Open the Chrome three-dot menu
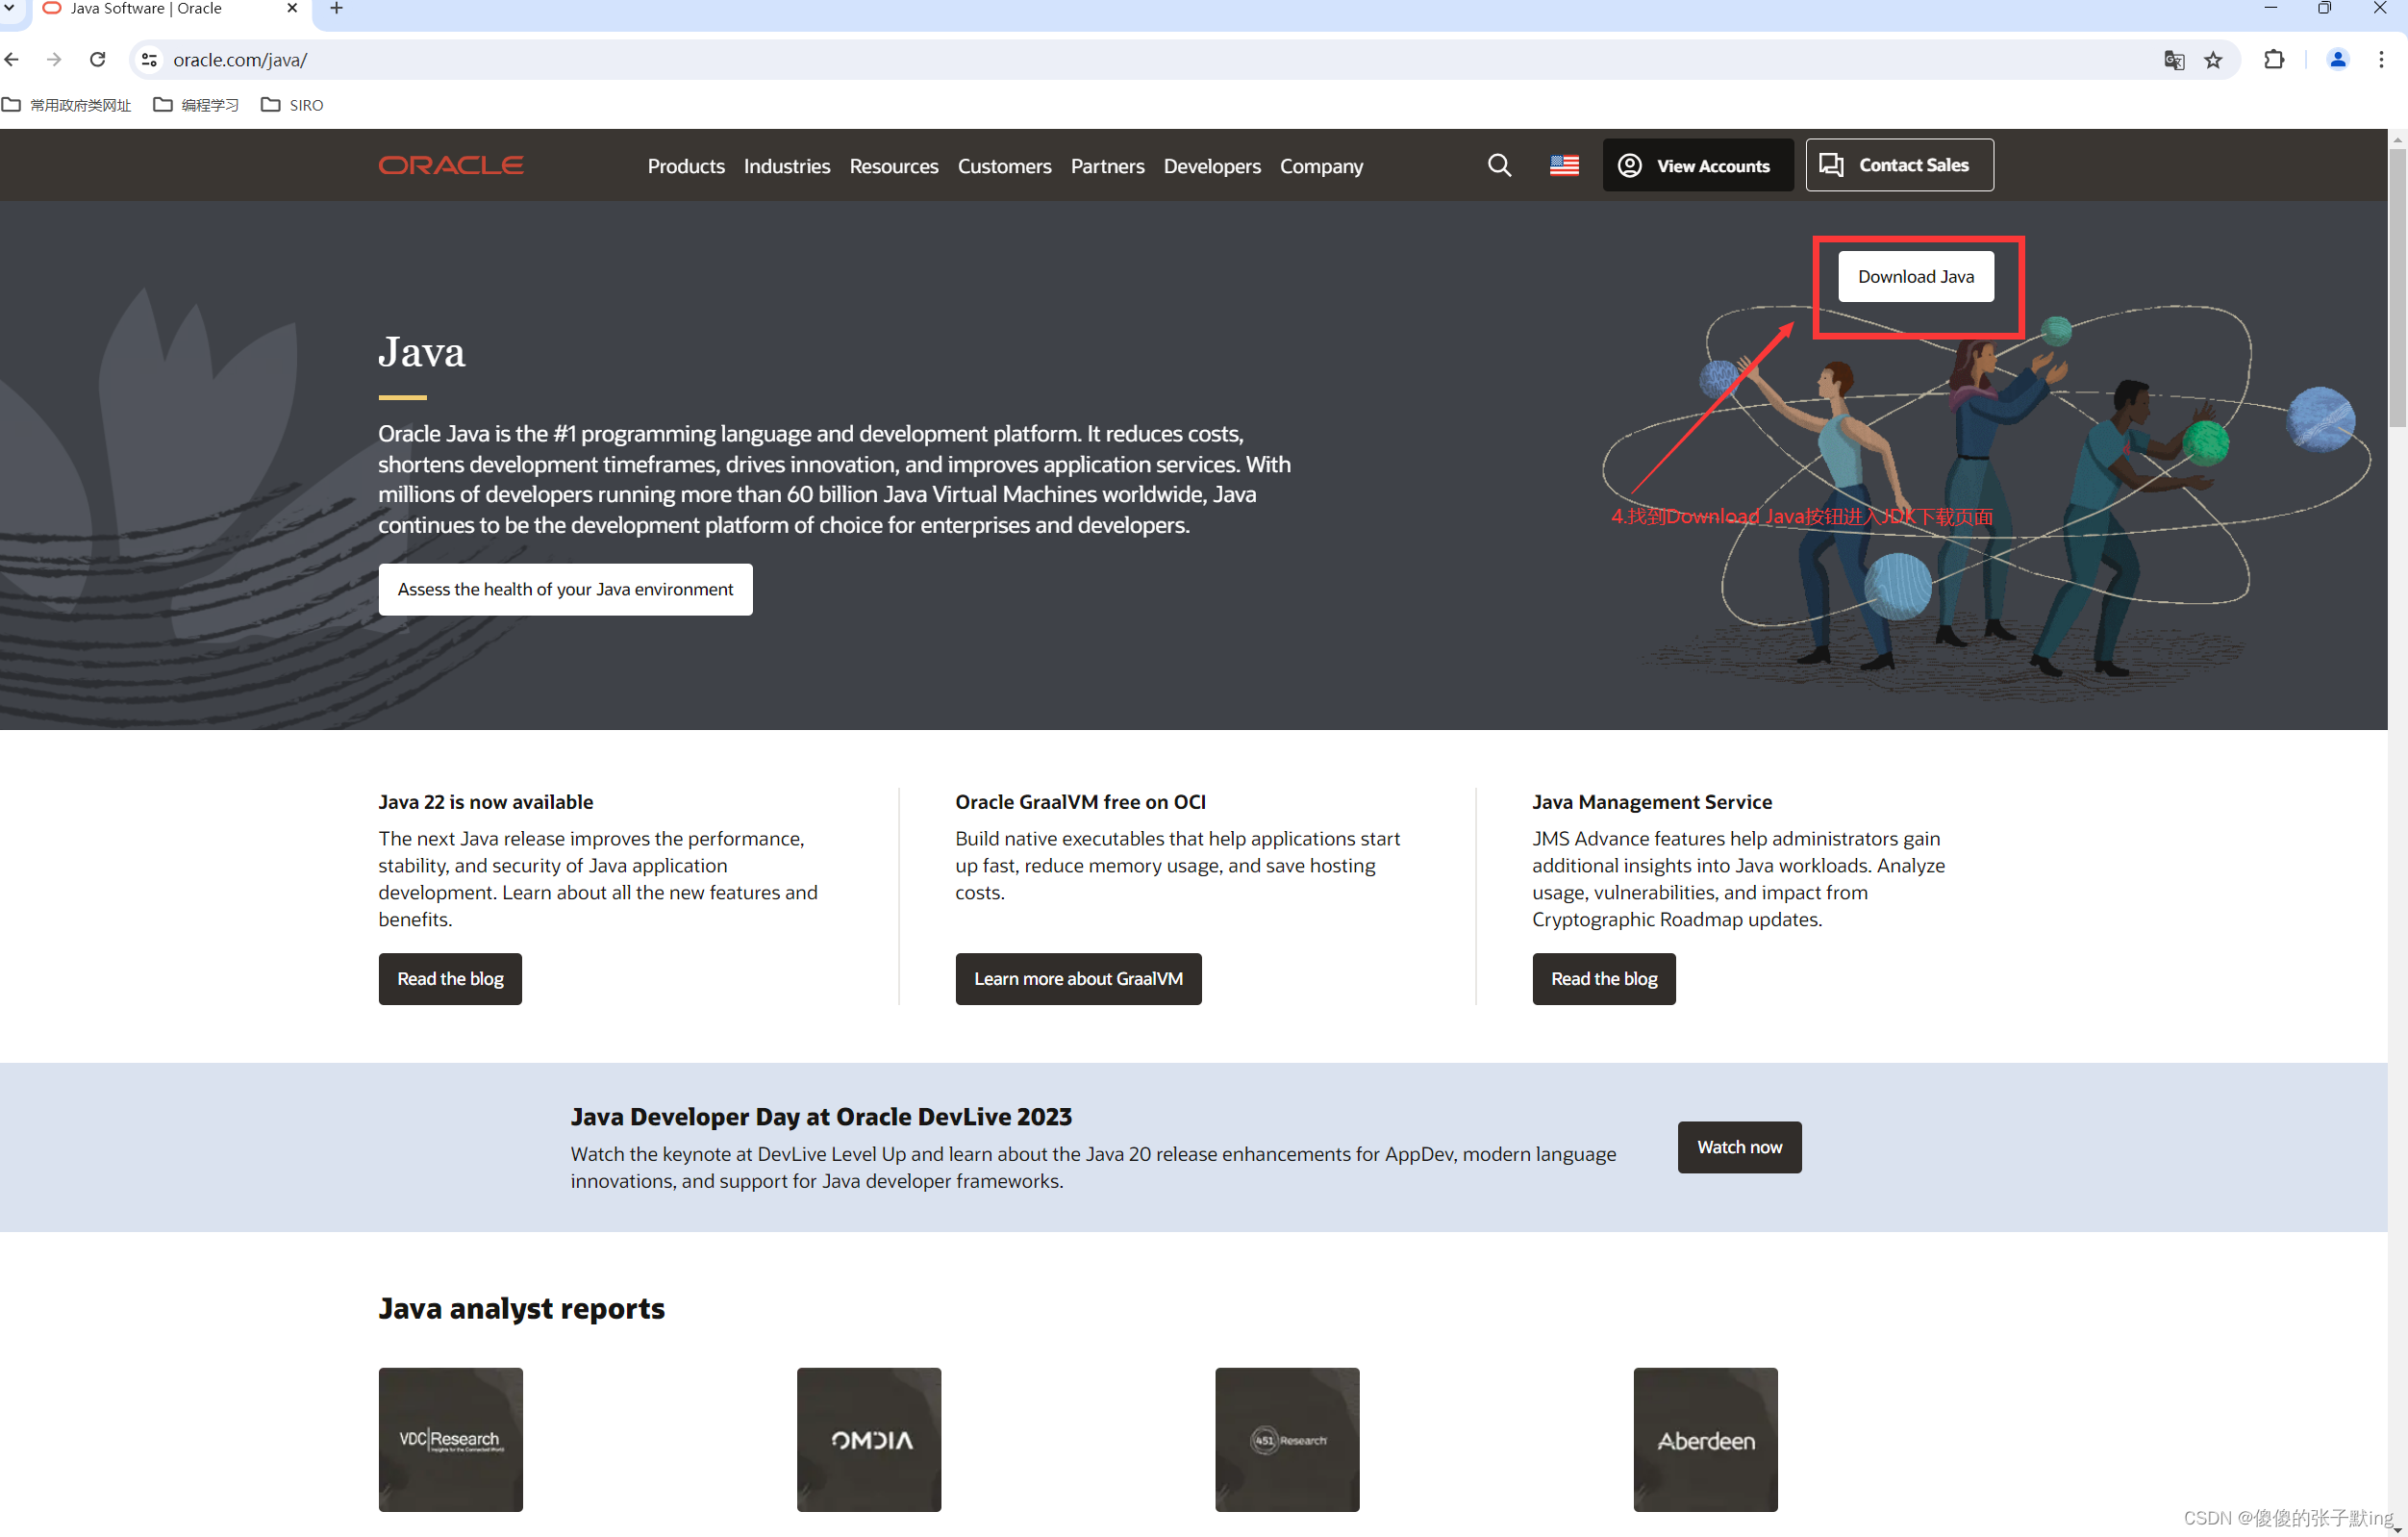Viewport: 2408px width, 1537px height. click(x=2381, y=60)
